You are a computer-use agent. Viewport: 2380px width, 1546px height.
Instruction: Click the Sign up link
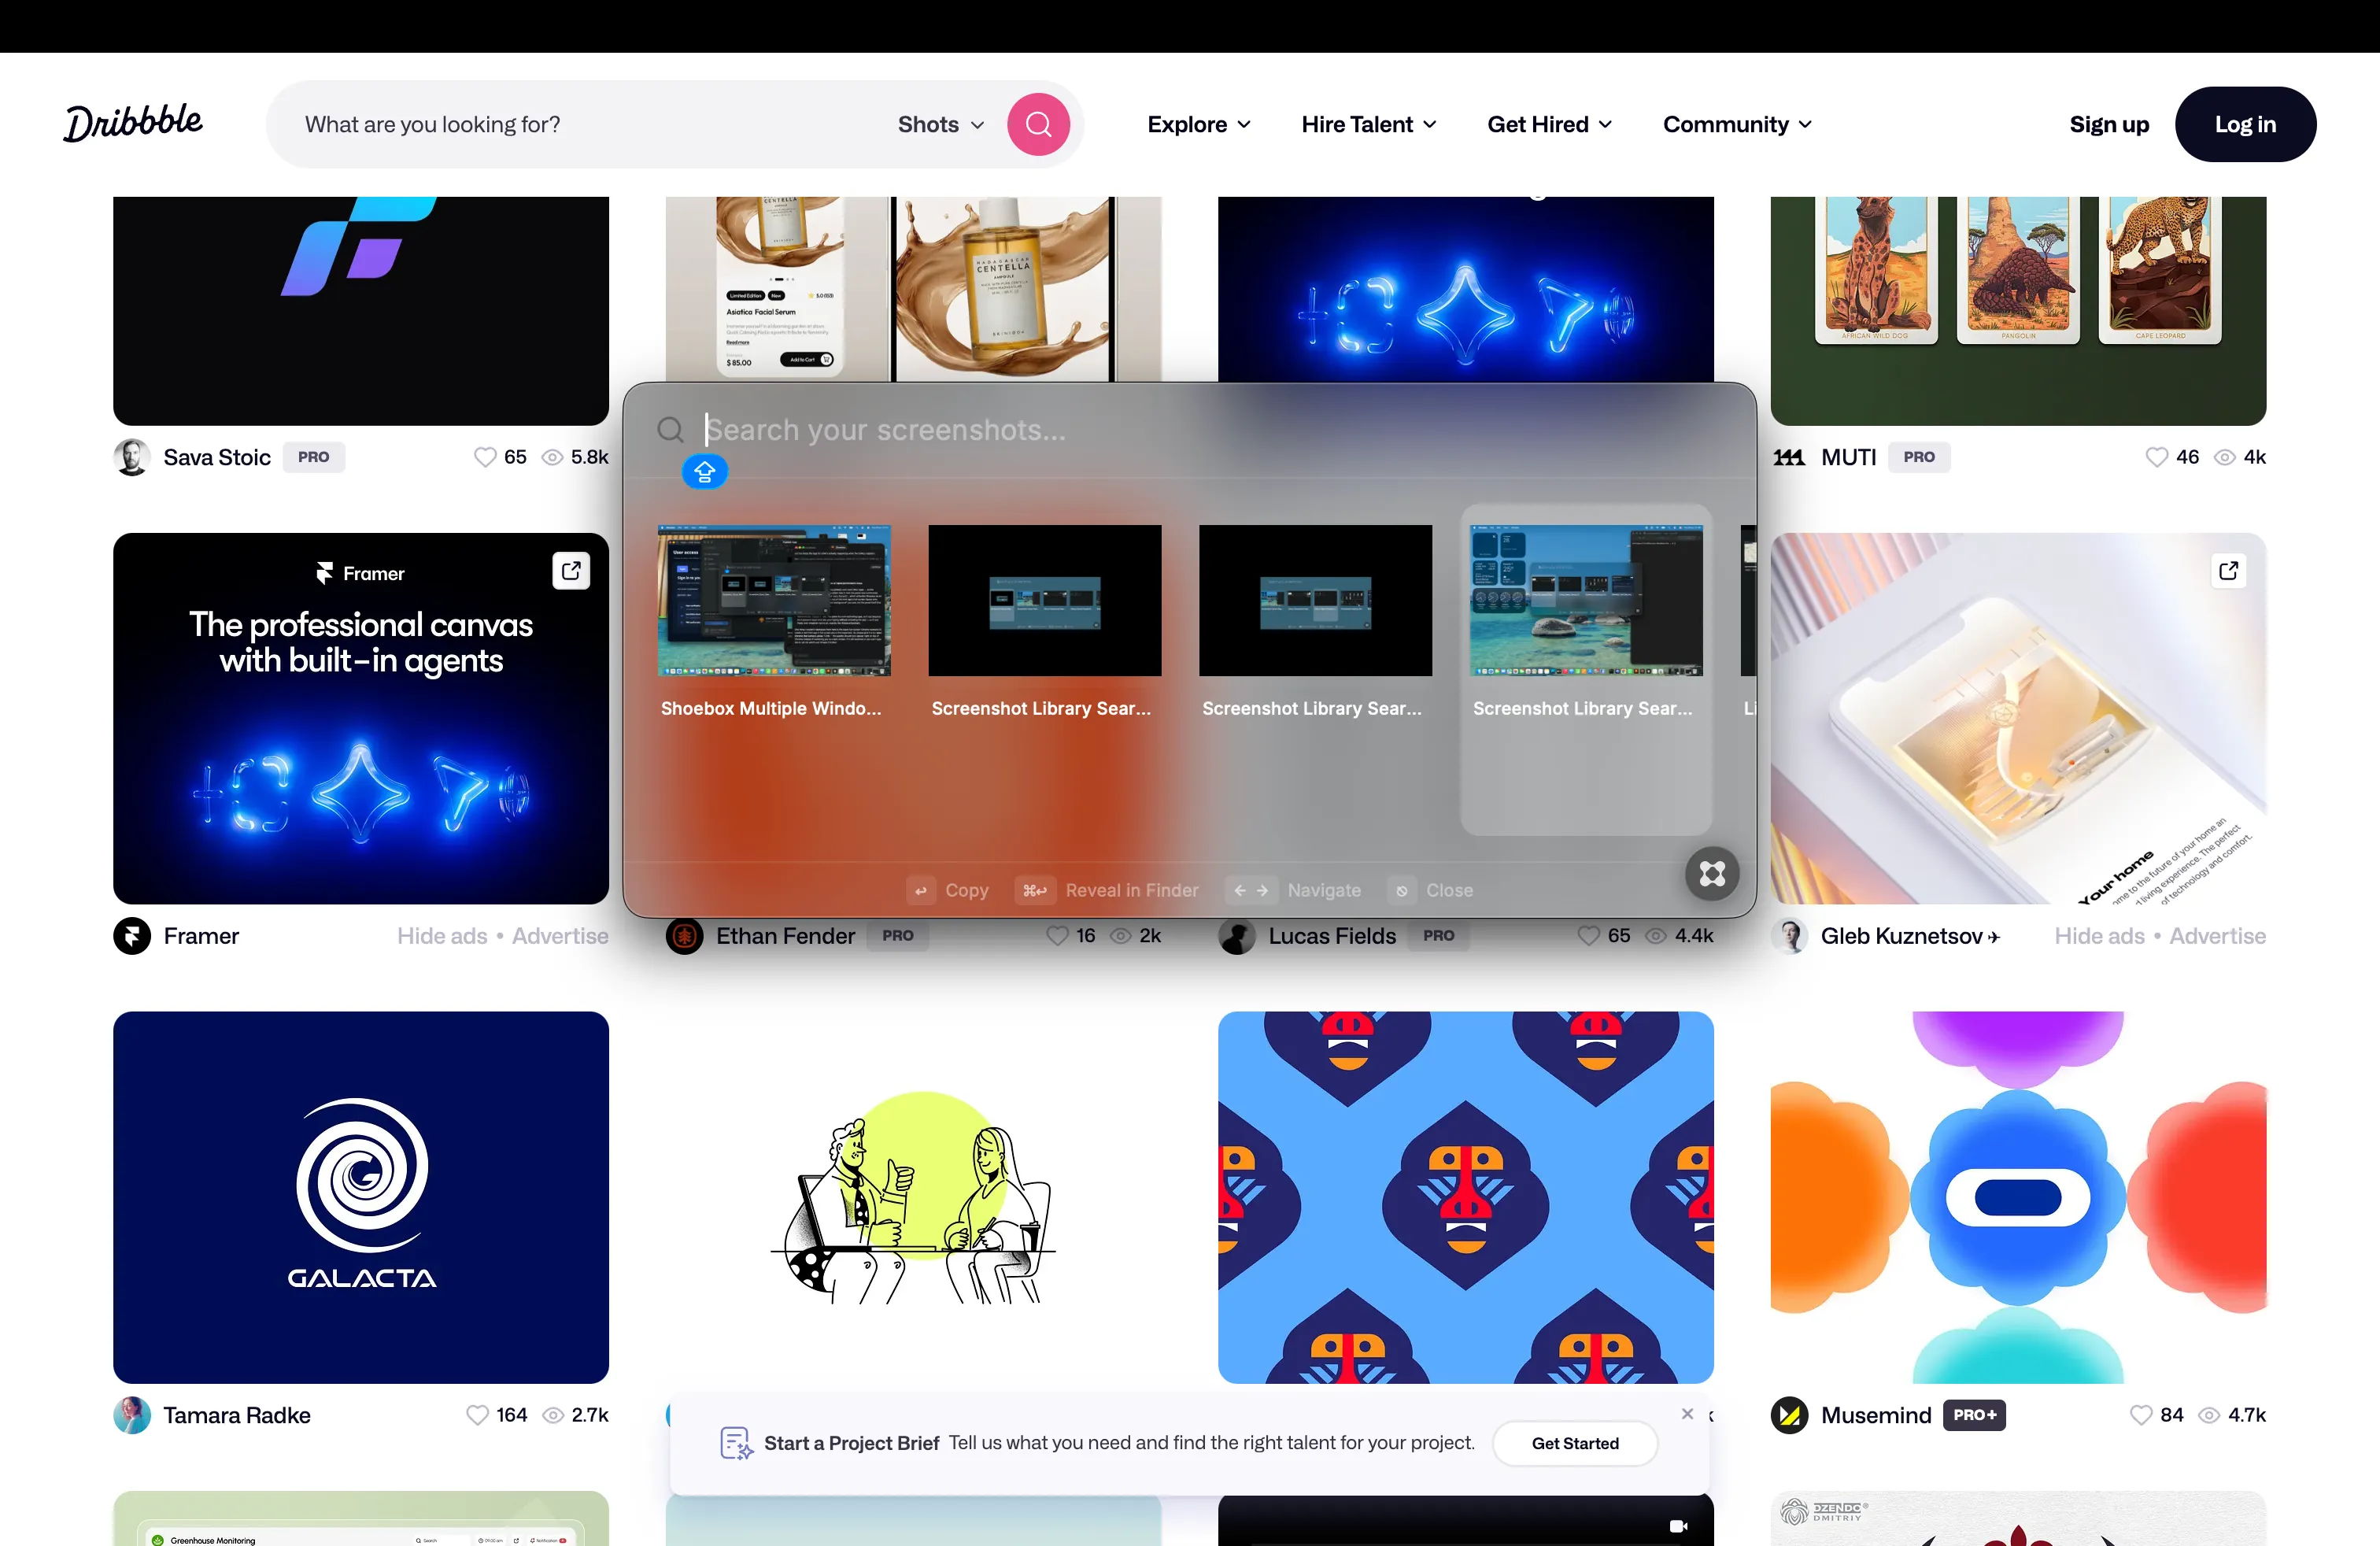pos(2108,124)
